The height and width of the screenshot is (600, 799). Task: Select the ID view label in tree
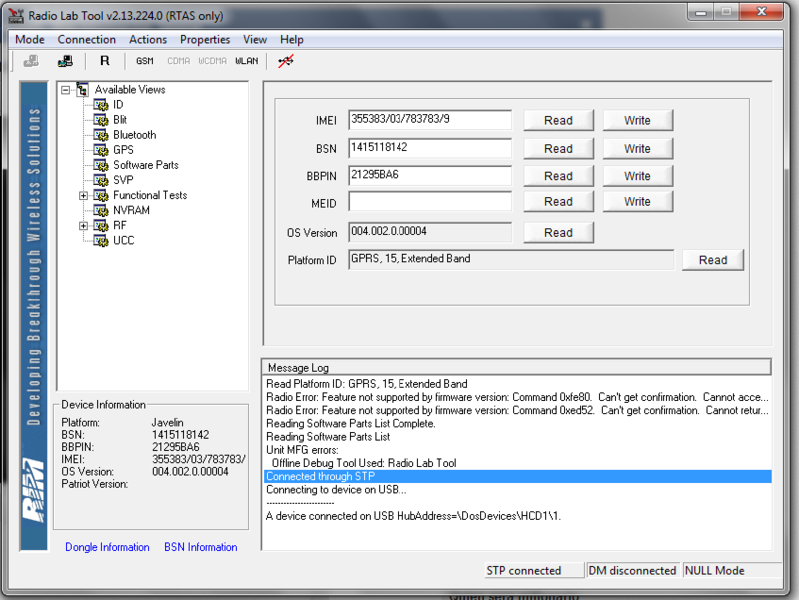pyautogui.click(x=118, y=105)
